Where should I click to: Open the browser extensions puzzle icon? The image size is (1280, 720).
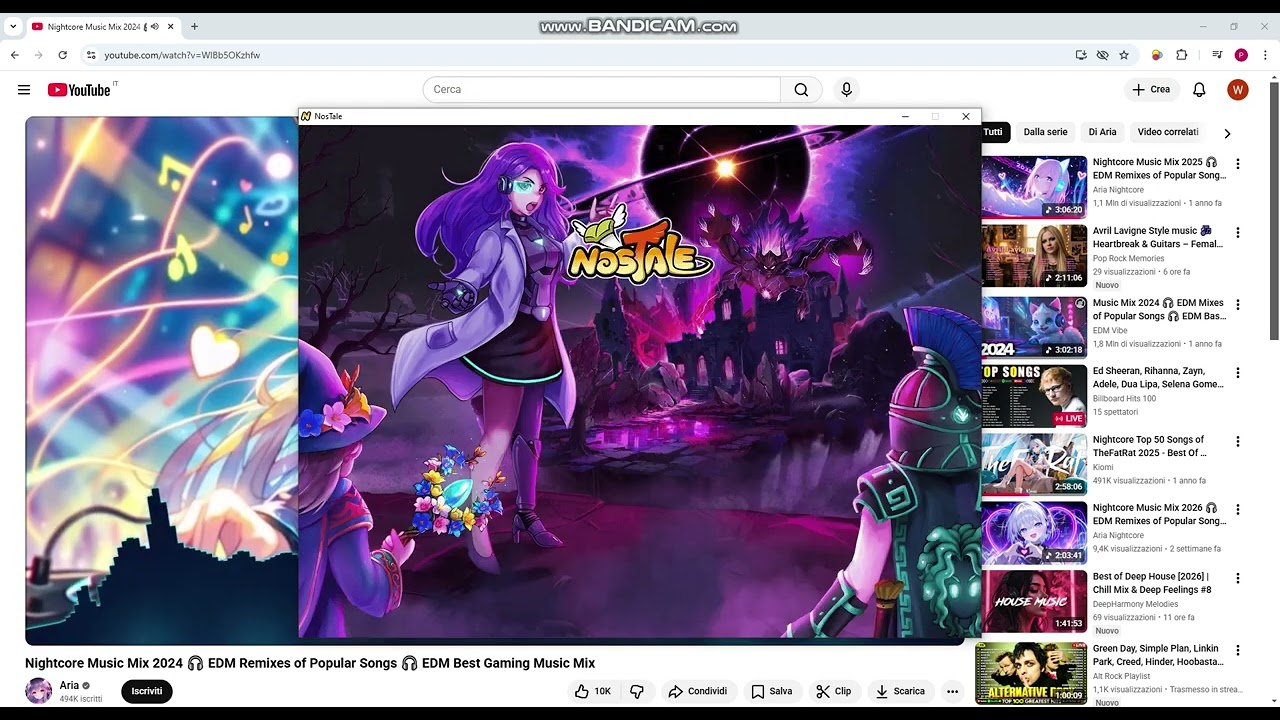click(1182, 55)
